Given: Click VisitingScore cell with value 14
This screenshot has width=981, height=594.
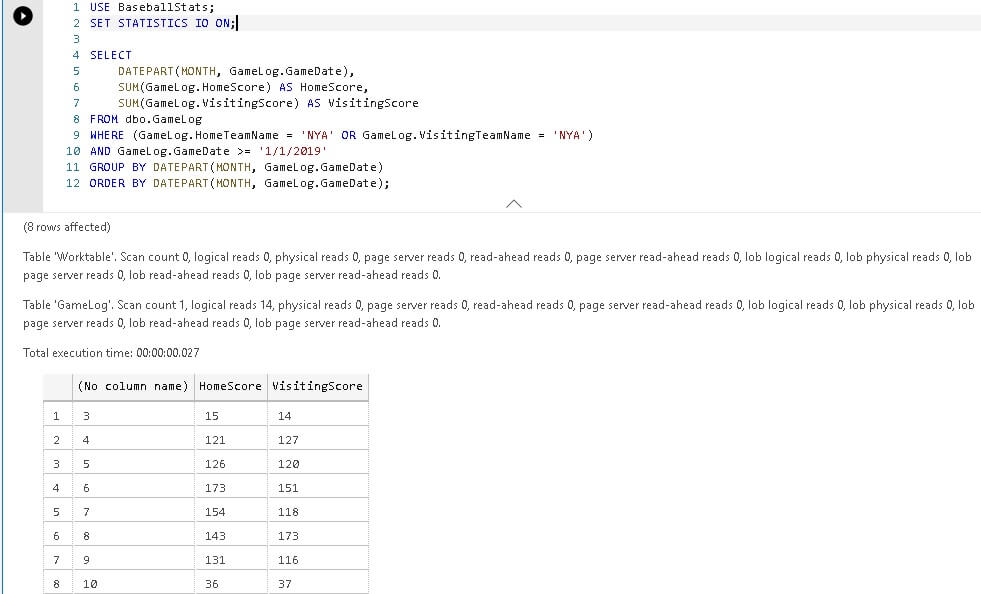Looking at the screenshot, I should pyautogui.click(x=317, y=416).
